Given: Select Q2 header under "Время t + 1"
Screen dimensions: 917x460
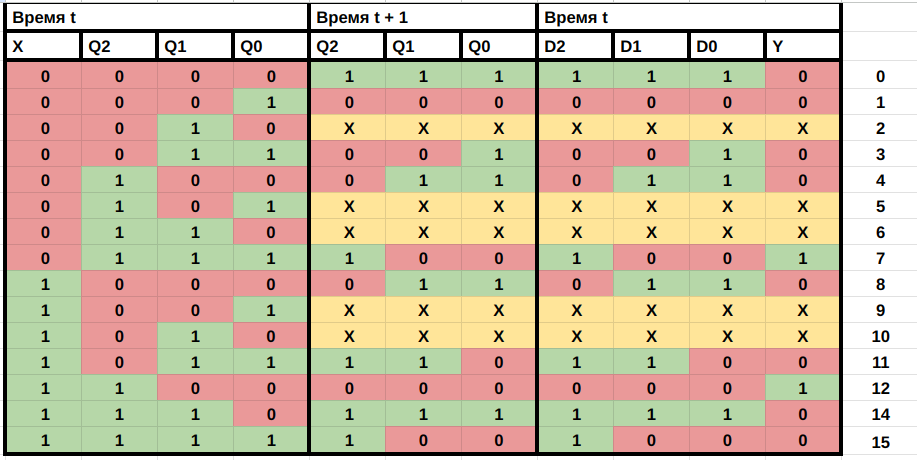Looking at the screenshot, I should click(347, 46).
